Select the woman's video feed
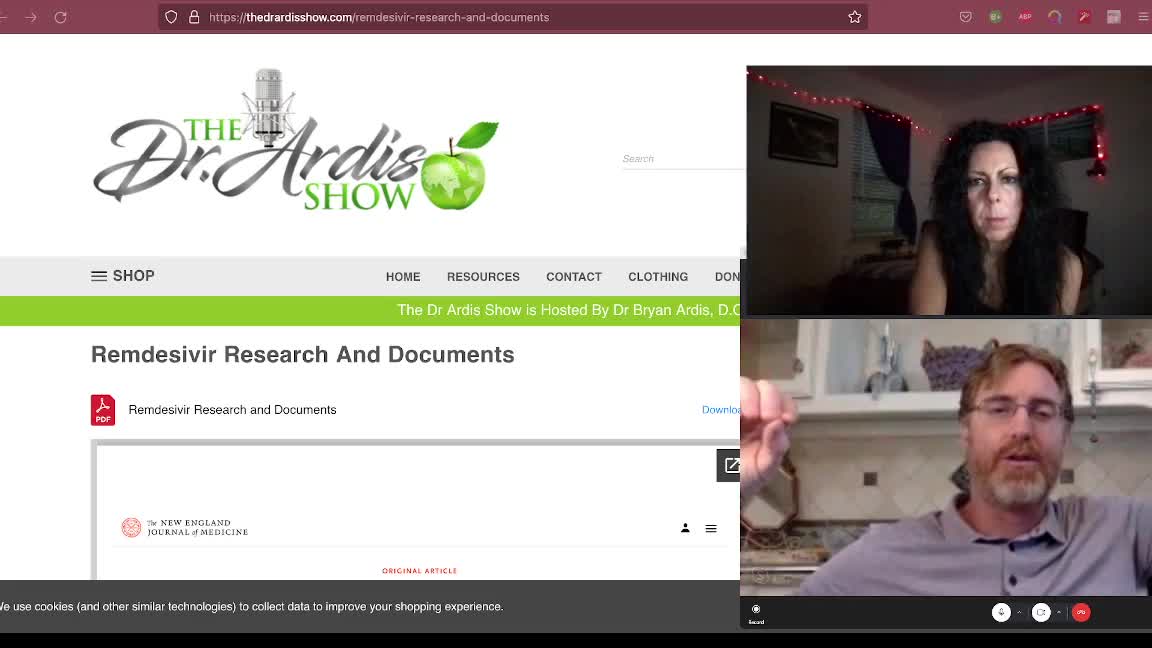 click(948, 191)
